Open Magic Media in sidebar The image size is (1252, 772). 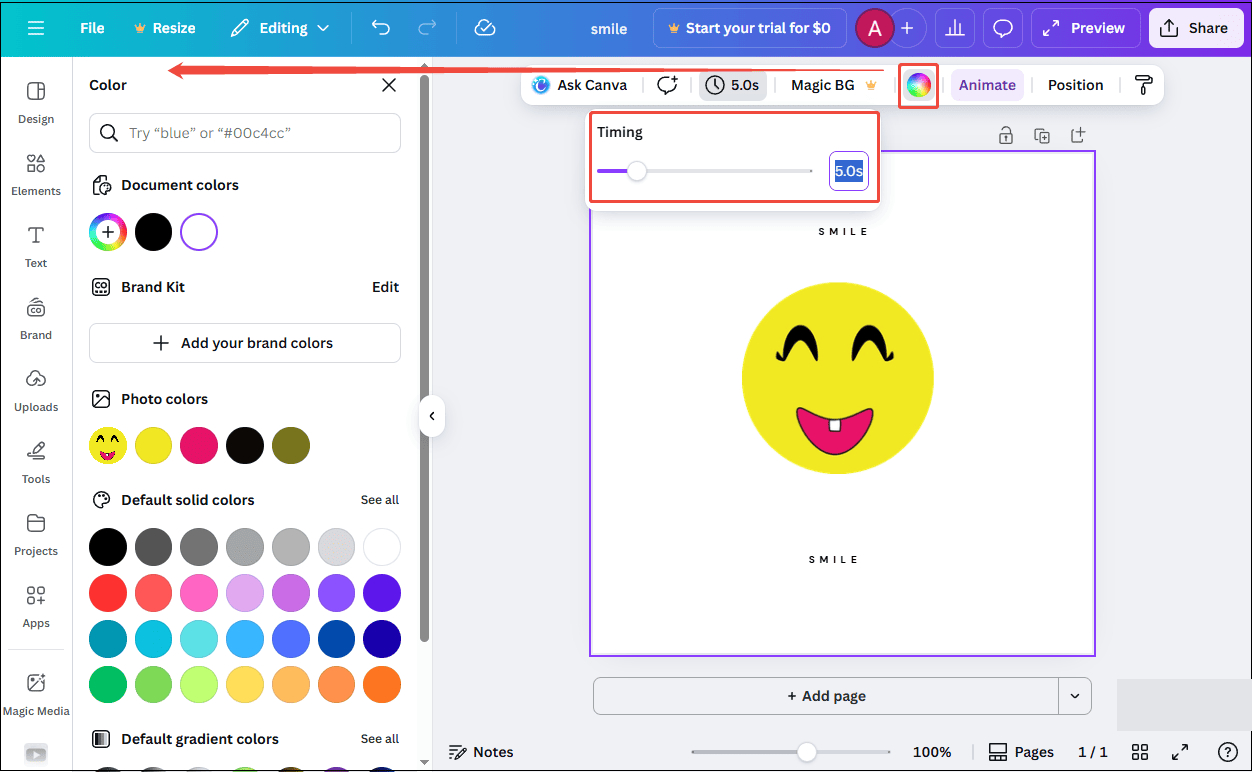[36, 695]
